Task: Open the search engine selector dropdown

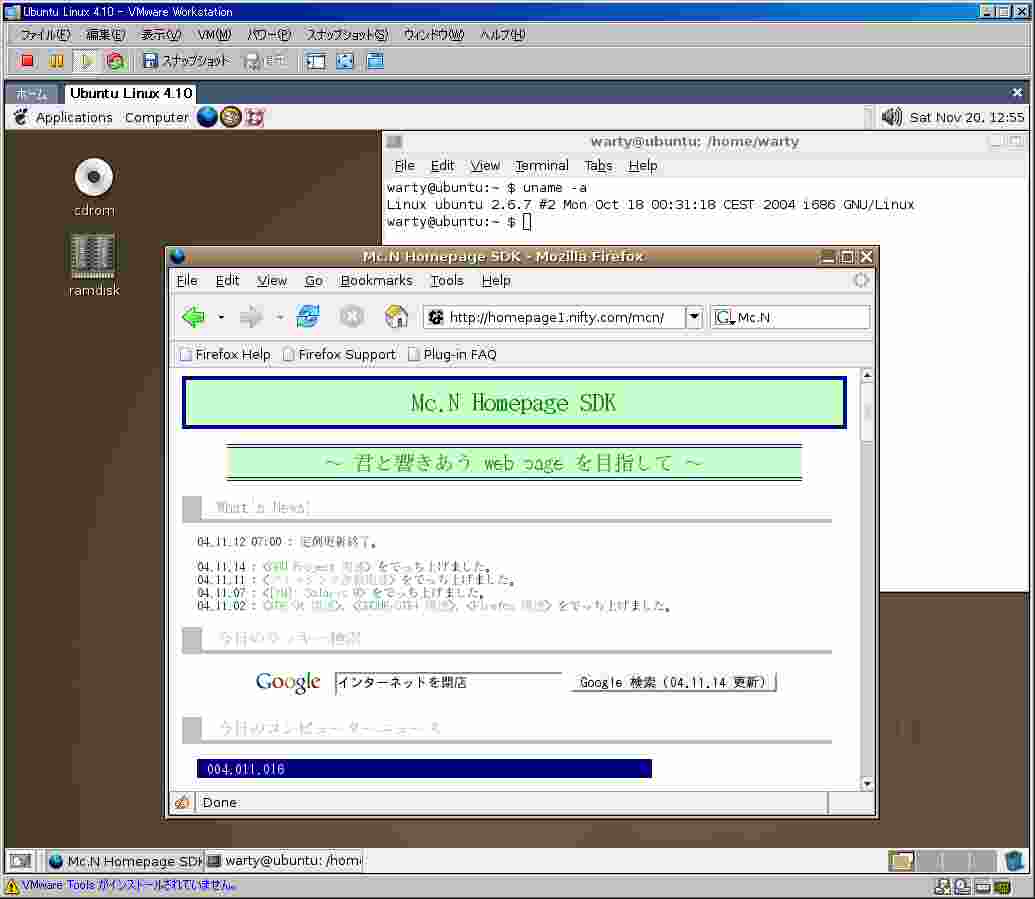Action: coord(725,318)
